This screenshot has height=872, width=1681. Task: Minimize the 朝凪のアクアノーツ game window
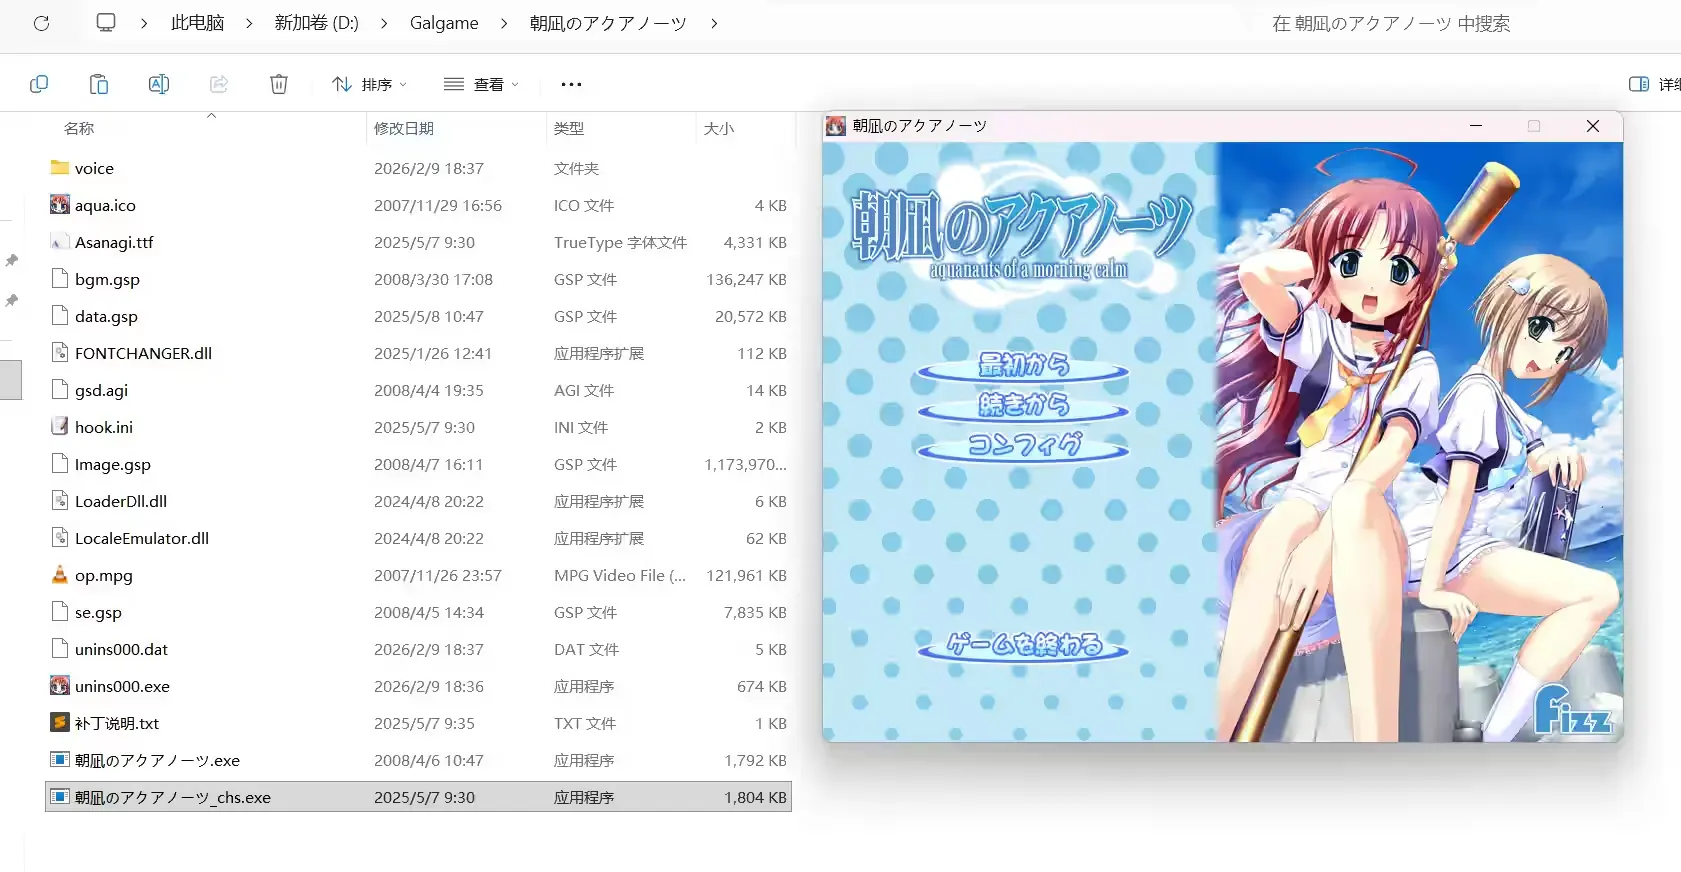(x=1476, y=126)
